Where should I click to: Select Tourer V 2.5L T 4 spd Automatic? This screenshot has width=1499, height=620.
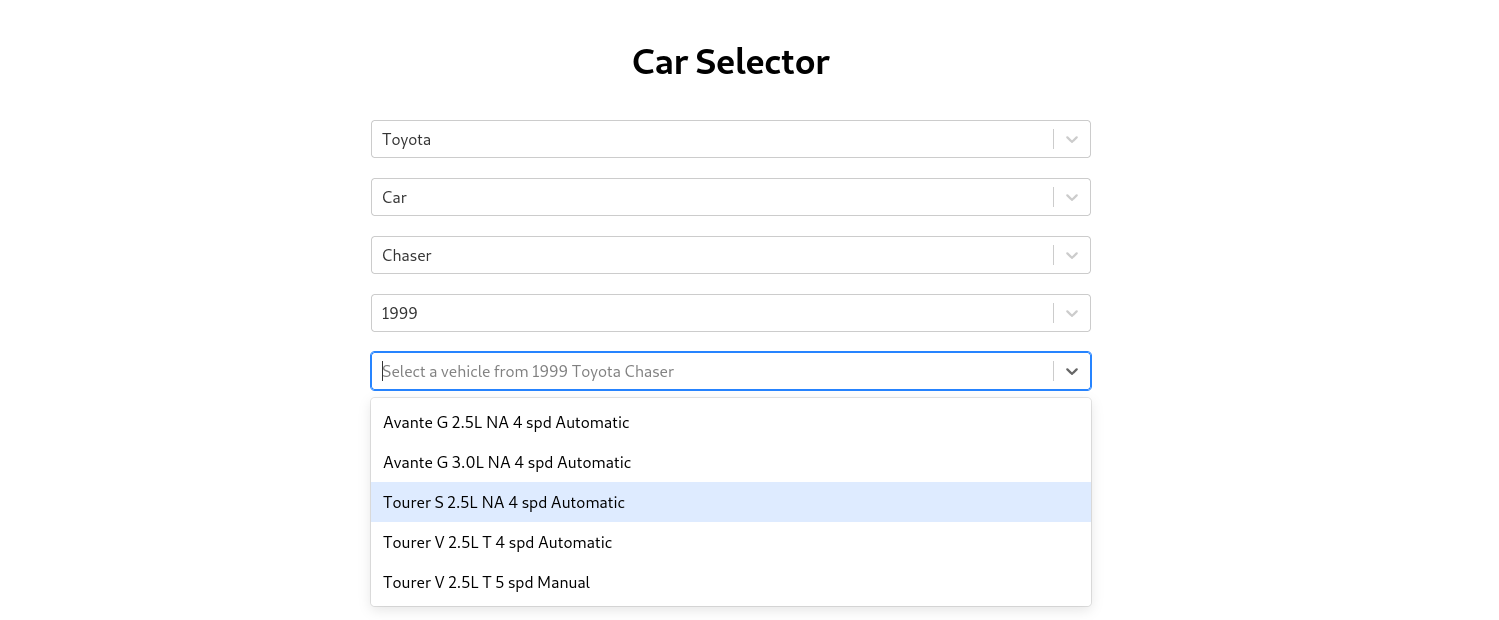[x=497, y=542]
